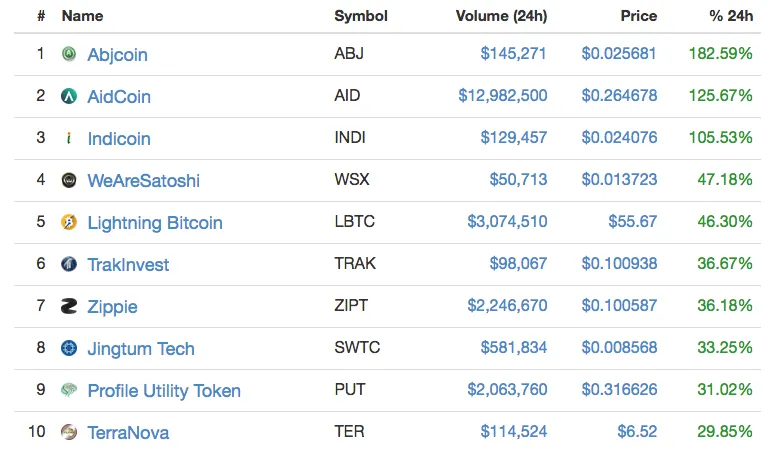This screenshot has height=450, width=774.
Task: Open the Abjcoin name link
Action: tap(117, 54)
